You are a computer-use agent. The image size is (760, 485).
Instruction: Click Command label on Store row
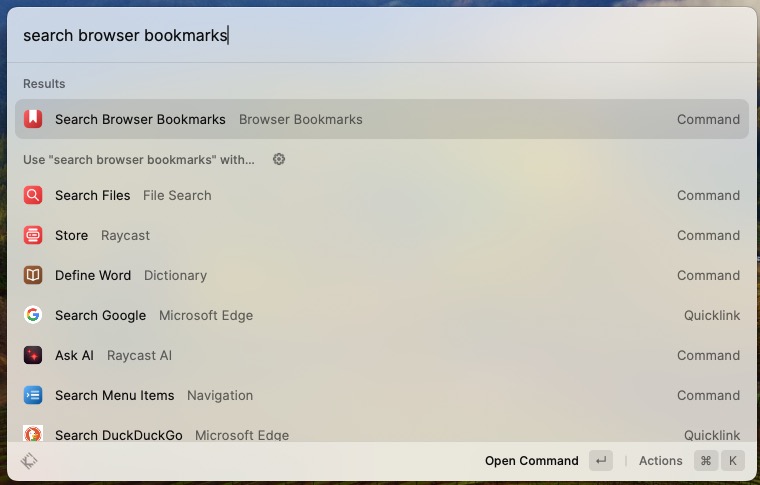pos(708,235)
